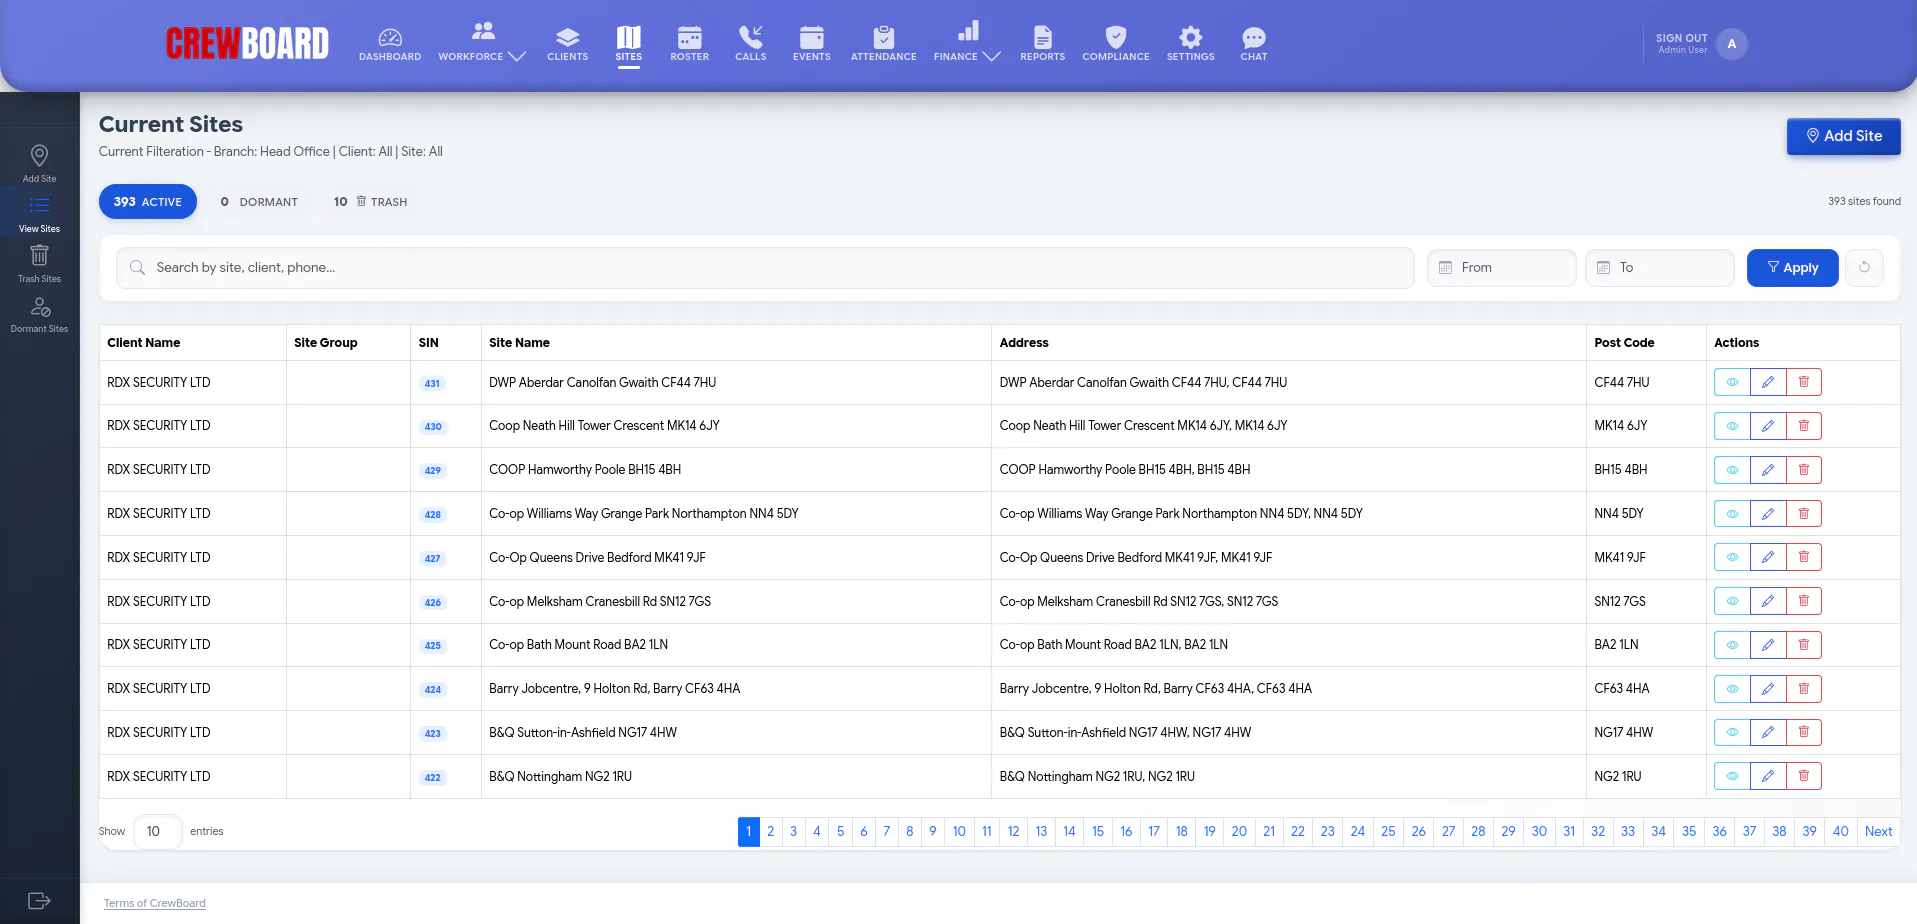This screenshot has height=924, width=1917.
Task: Open the Terms of CrewBoard link
Action: 155,903
